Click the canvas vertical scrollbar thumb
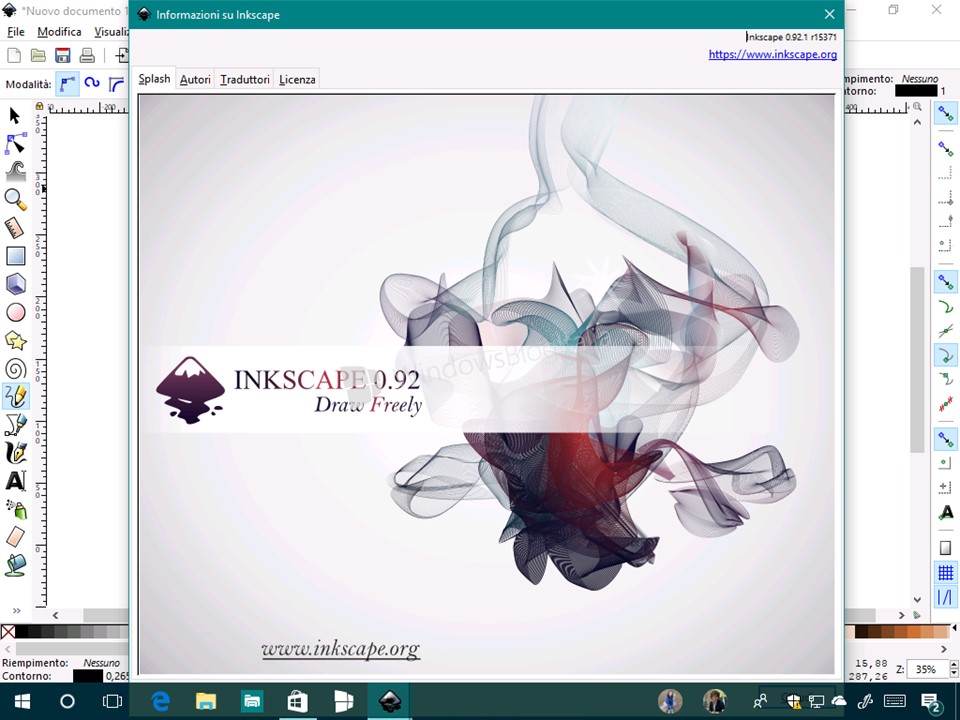 (917, 360)
